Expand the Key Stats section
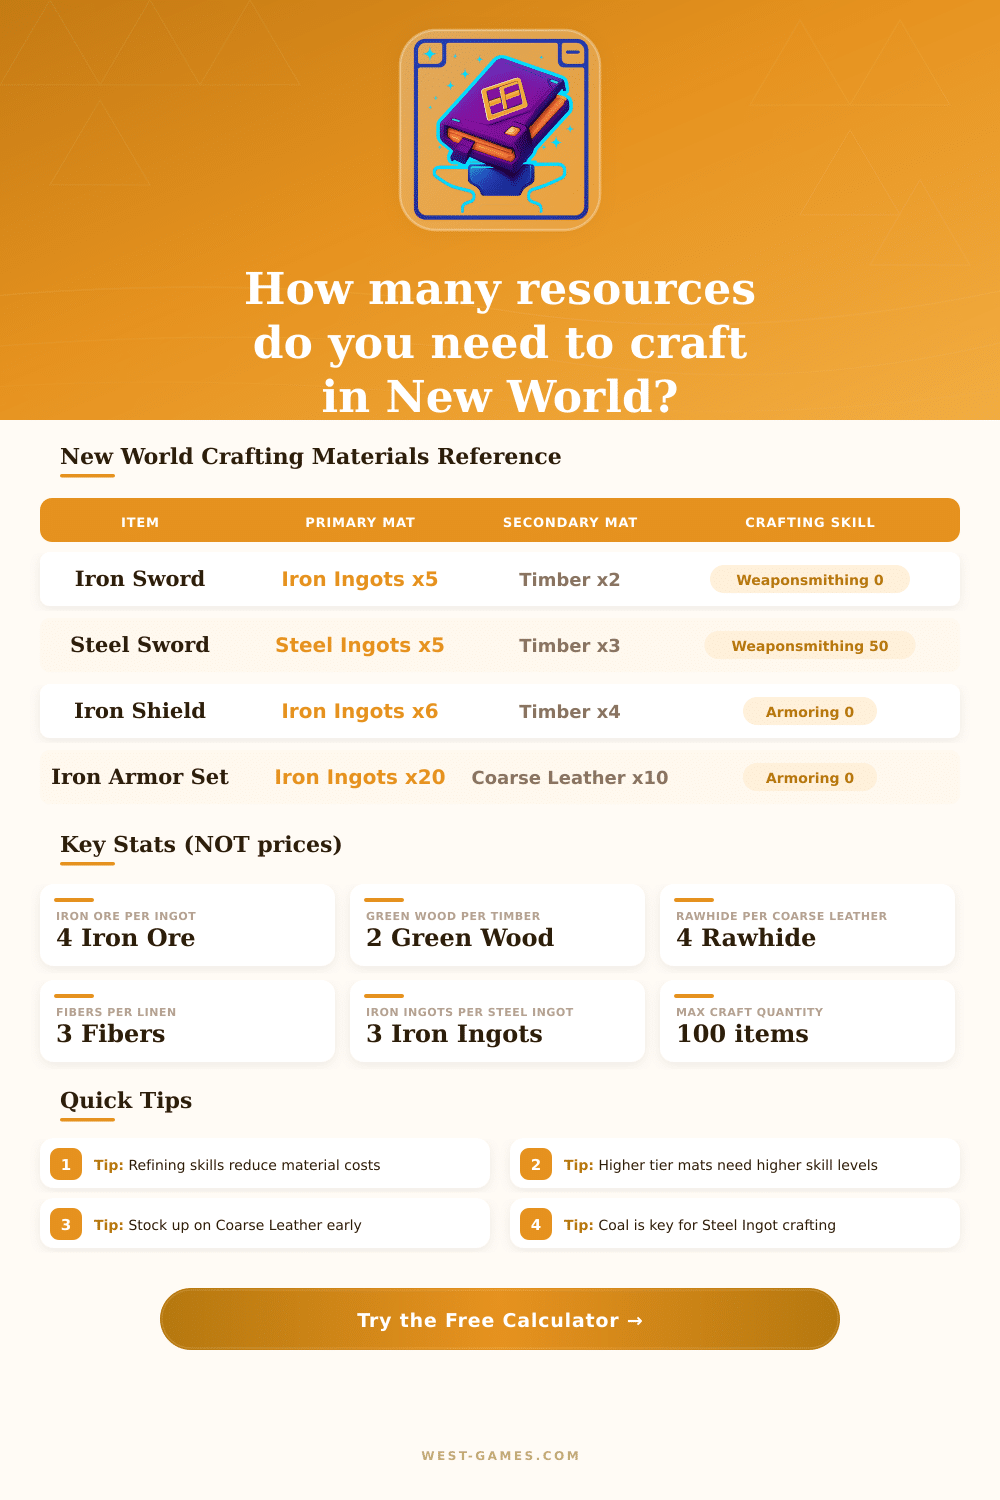1000x1500 pixels. (200, 844)
